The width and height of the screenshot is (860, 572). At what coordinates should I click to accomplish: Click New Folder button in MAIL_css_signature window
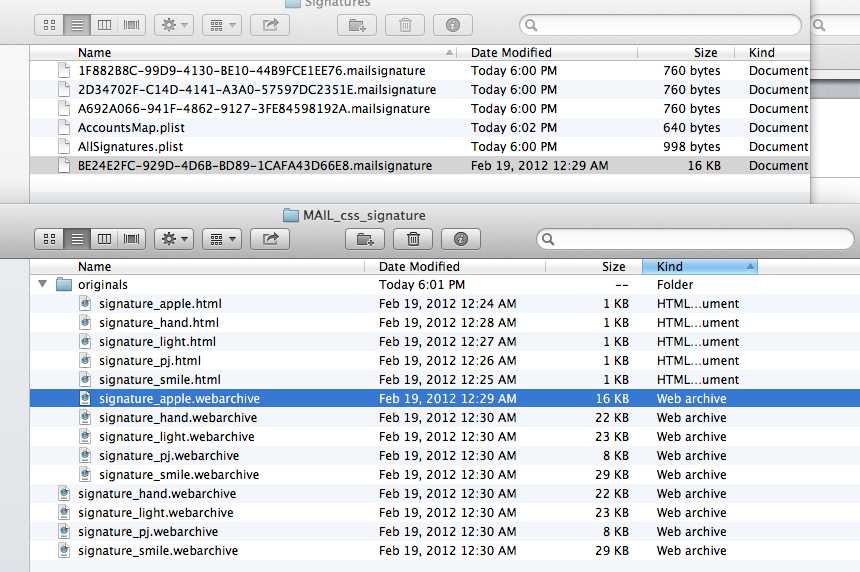point(365,239)
